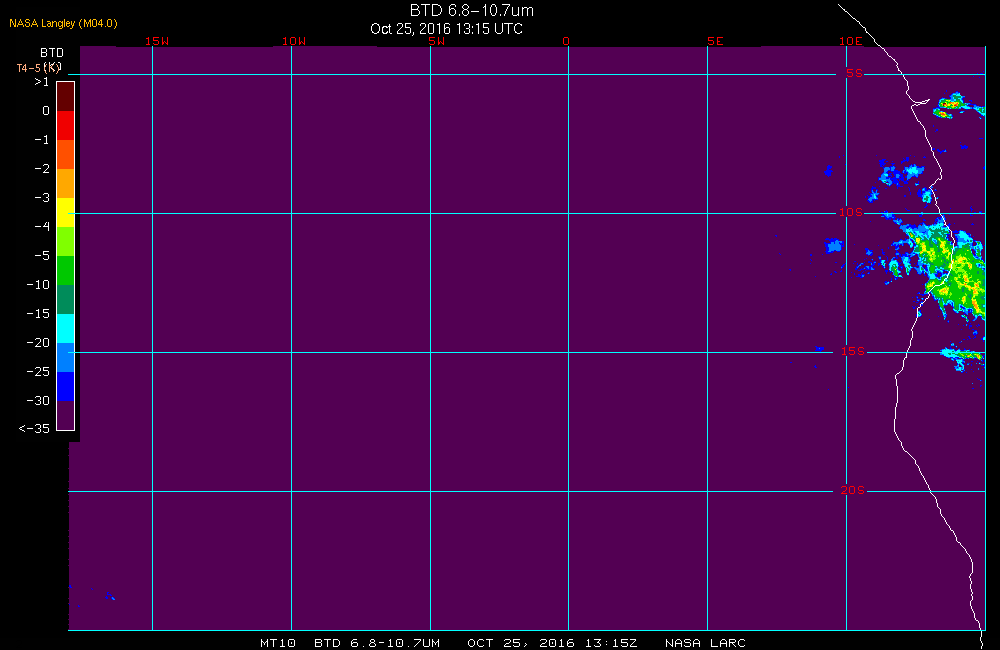This screenshot has width=1000, height=650.
Task: Click the "BTD 6.8-10.7UM" footer text
Action: click(377, 643)
